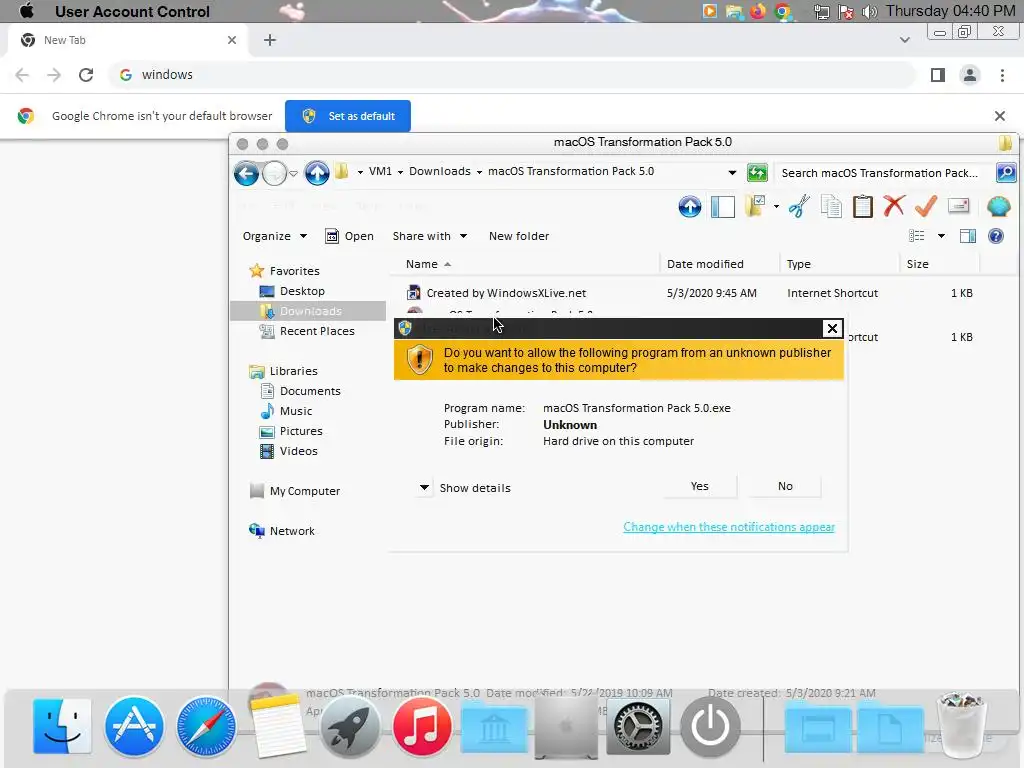Click the volume speaker icon in the tray
The height and width of the screenshot is (768, 1024).
click(x=869, y=12)
